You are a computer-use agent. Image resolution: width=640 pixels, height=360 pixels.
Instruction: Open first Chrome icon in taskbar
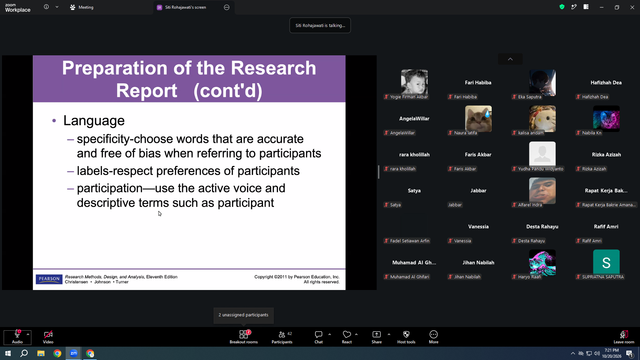point(57,353)
